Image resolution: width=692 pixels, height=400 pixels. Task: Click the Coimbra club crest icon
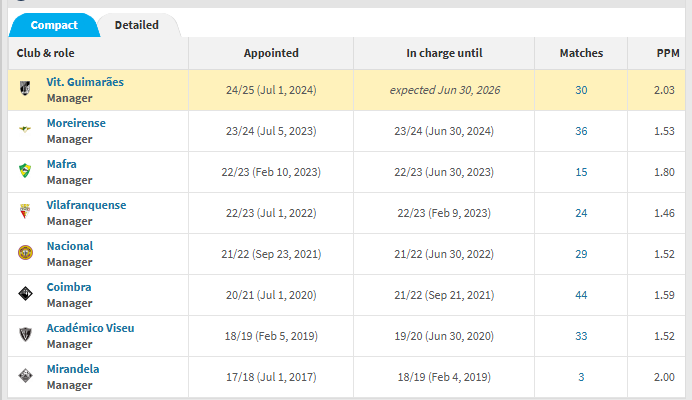[x=25, y=293]
